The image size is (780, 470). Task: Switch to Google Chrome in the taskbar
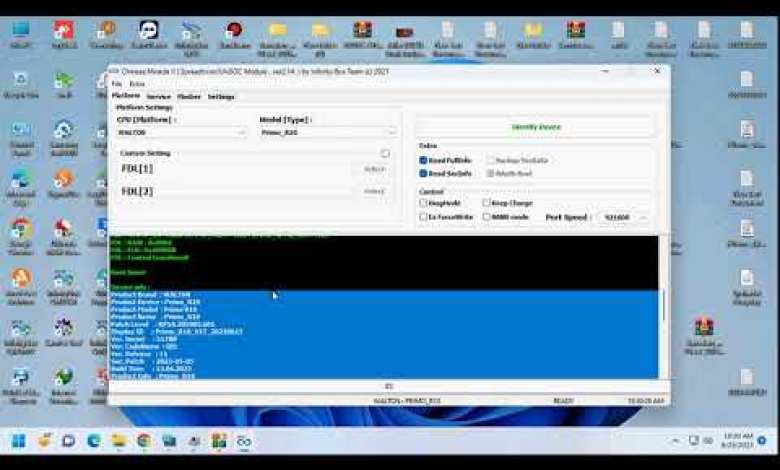(144, 441)
